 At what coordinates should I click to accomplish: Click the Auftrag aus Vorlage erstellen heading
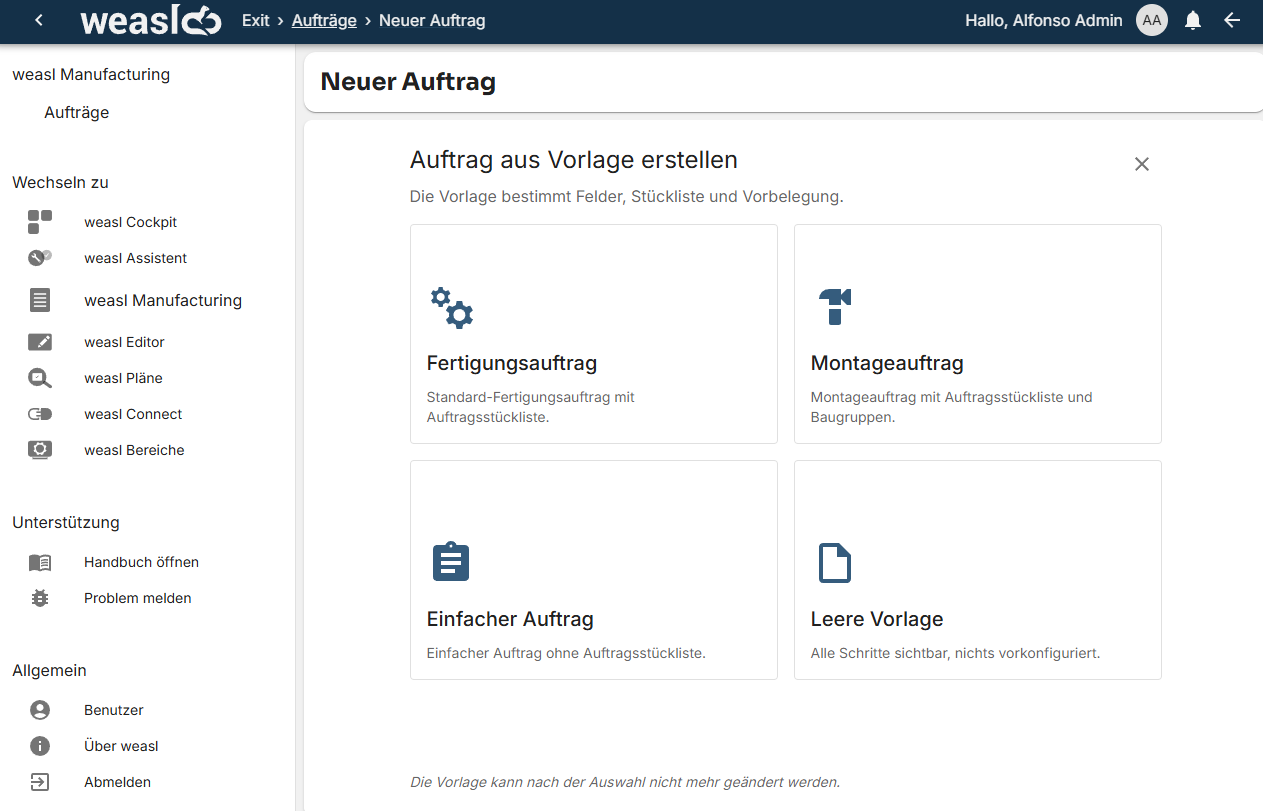point(574,160)
